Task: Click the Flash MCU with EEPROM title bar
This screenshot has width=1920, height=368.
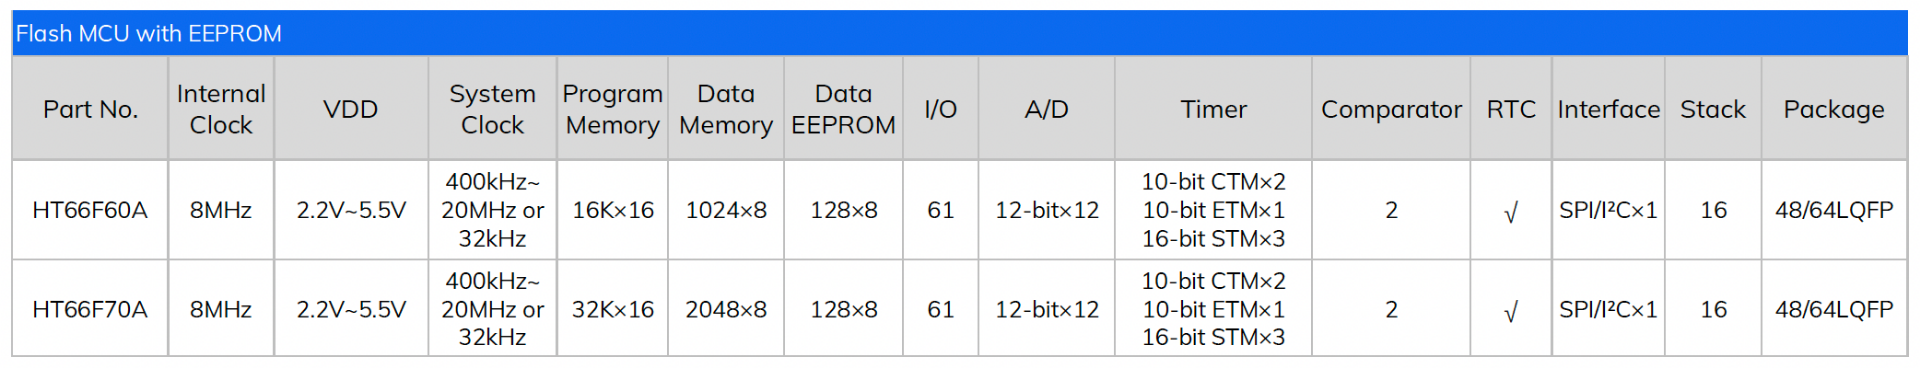Action: tap(960, 33)
